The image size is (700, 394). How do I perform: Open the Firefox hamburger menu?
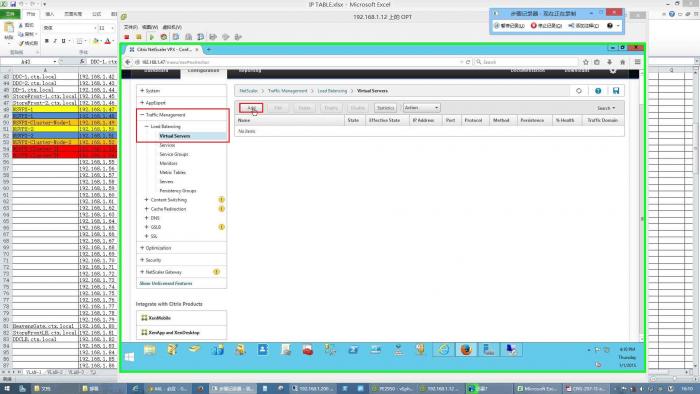tap(638, 62)
